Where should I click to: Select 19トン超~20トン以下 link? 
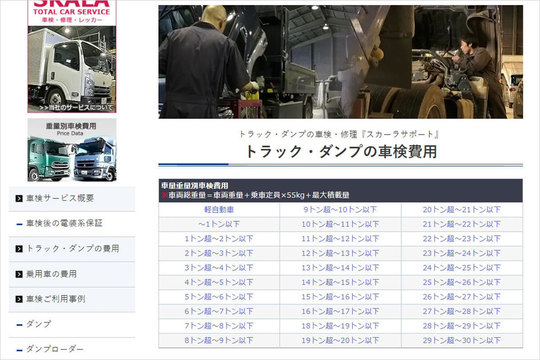tap(340, 340)
